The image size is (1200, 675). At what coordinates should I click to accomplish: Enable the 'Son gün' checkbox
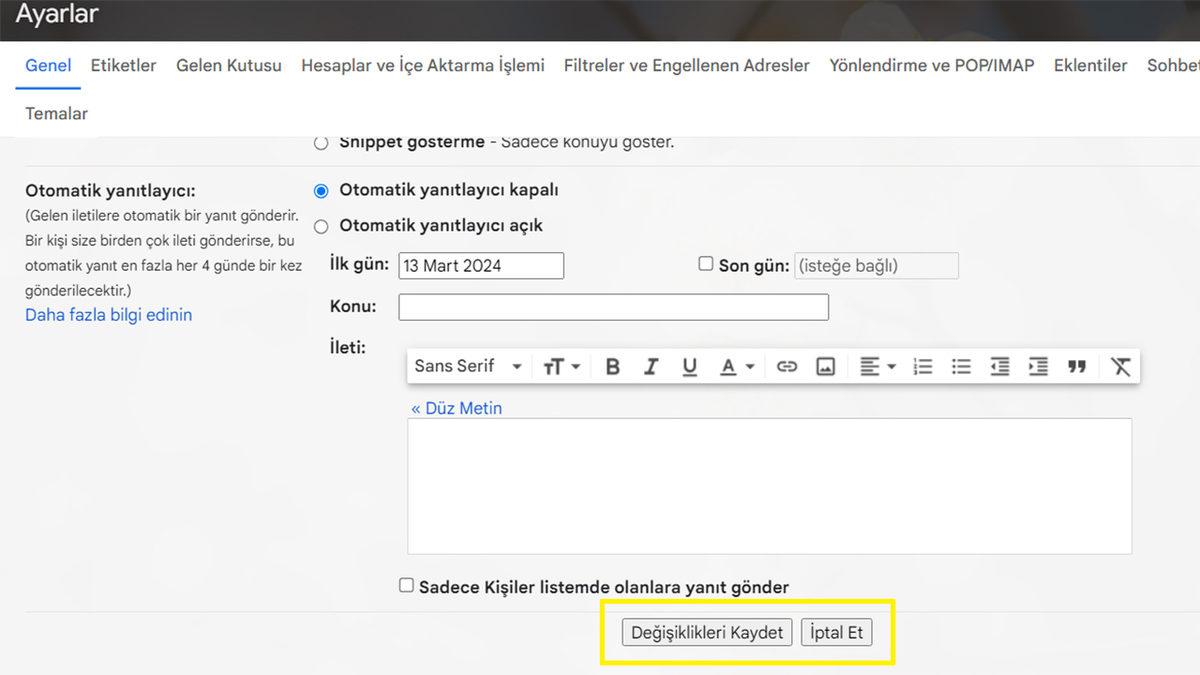pos(705,263)
